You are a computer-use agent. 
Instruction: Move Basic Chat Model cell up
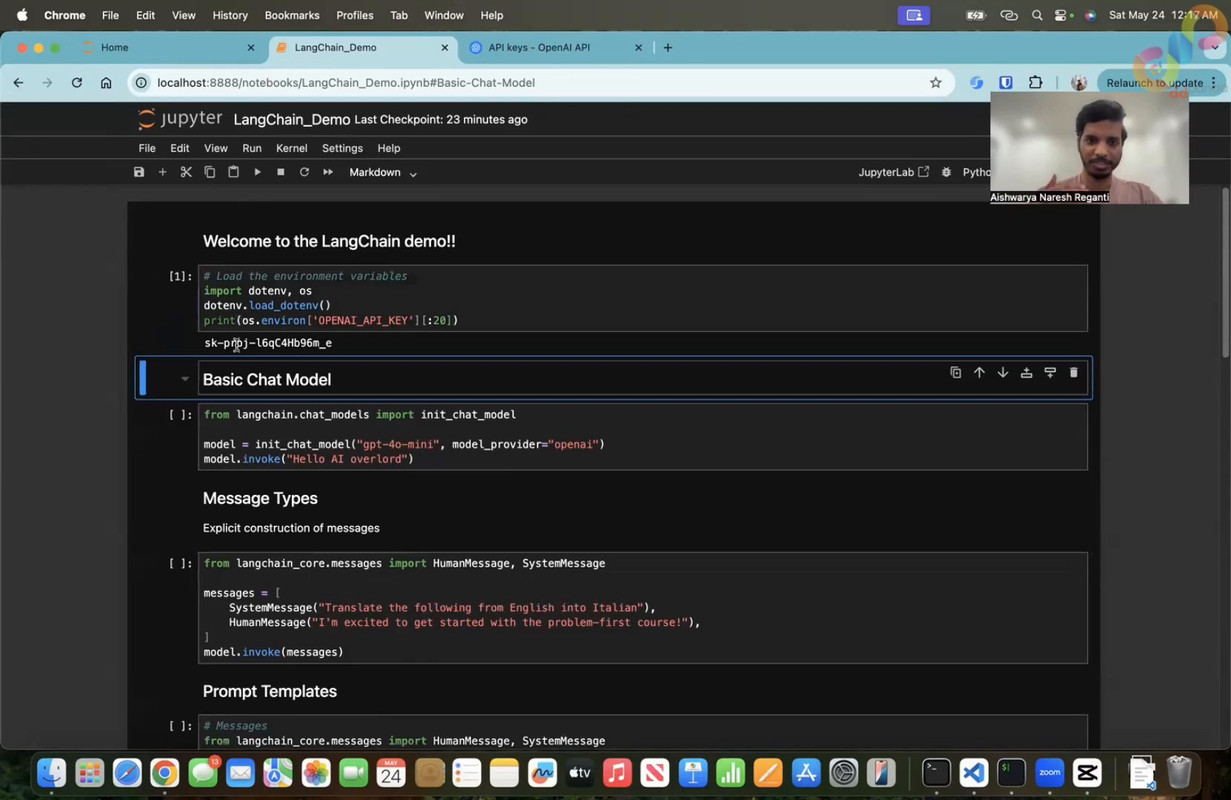click(979, 373)
